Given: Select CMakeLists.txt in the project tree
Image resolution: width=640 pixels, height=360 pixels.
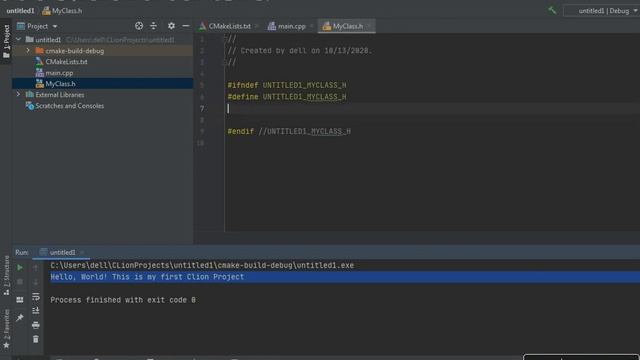Looking at the screenshot, I should [x=66, y=62].
